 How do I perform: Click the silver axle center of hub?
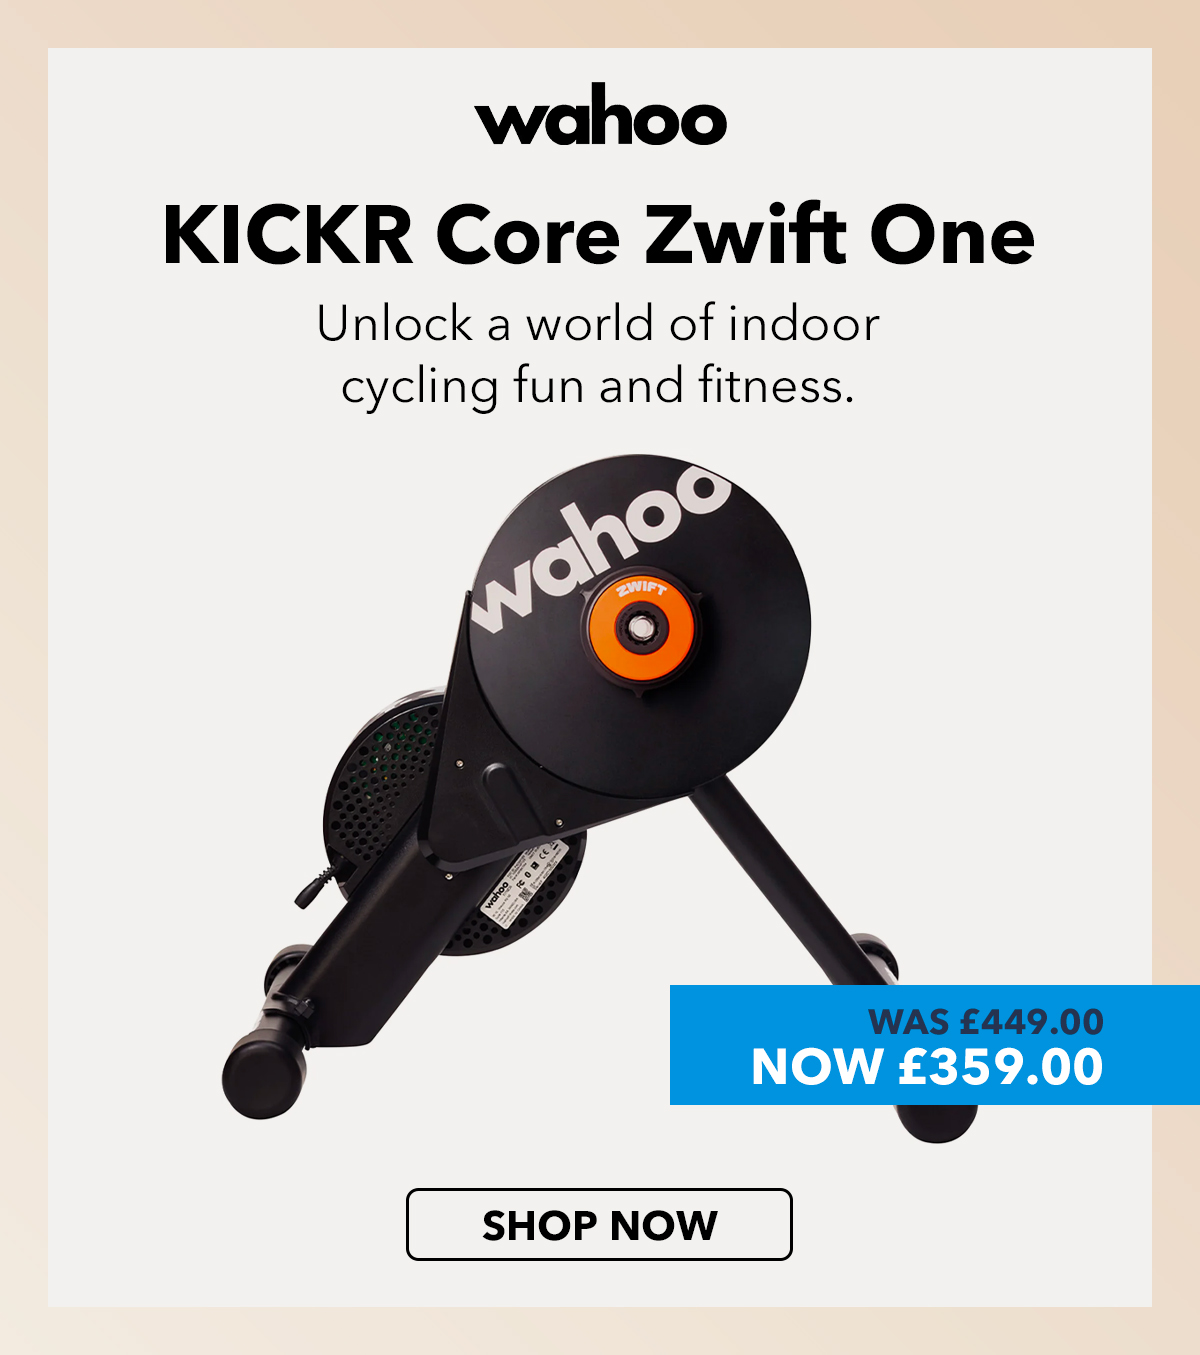coord(638,630)
